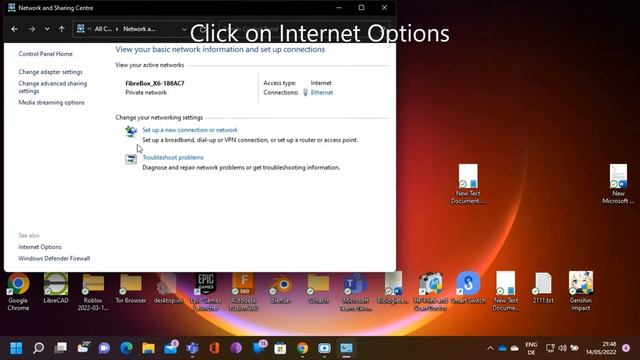
Task: Select the Roblox 2022-03-1 folder on desktop
Action: pyautogui.click(x=93, y=291)
